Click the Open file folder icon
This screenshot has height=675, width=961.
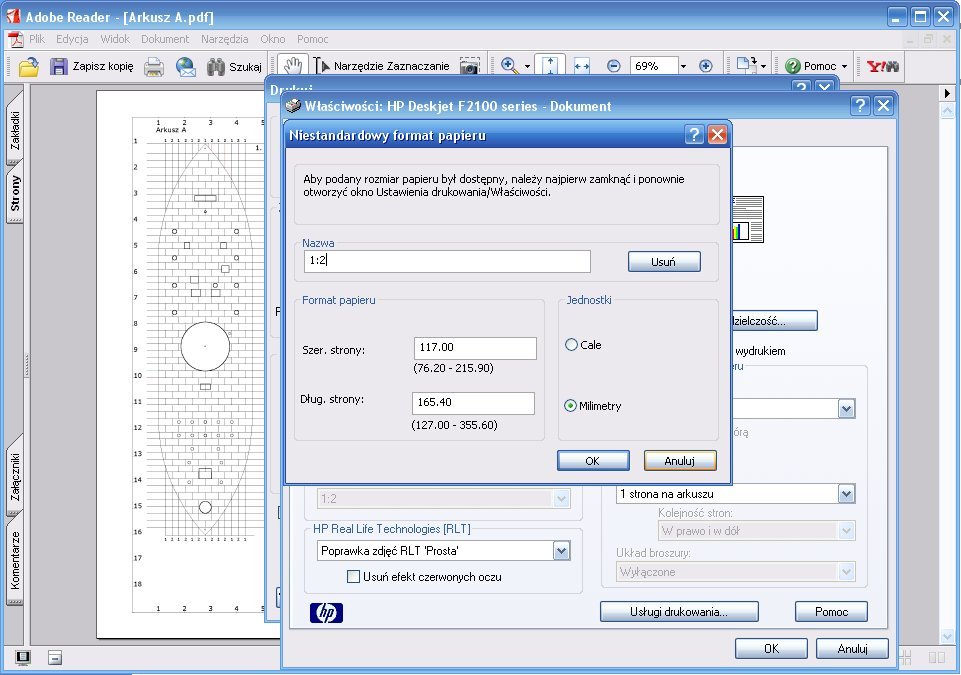tap(29, 67)
